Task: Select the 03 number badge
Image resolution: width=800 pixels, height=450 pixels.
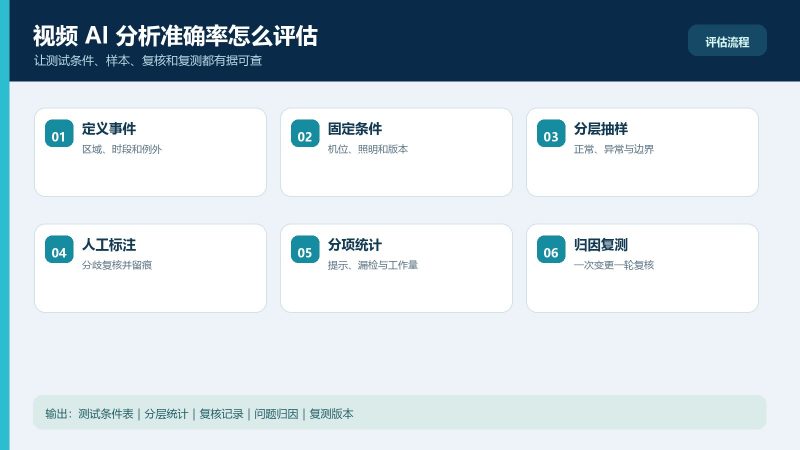Action: click(551, 133)
